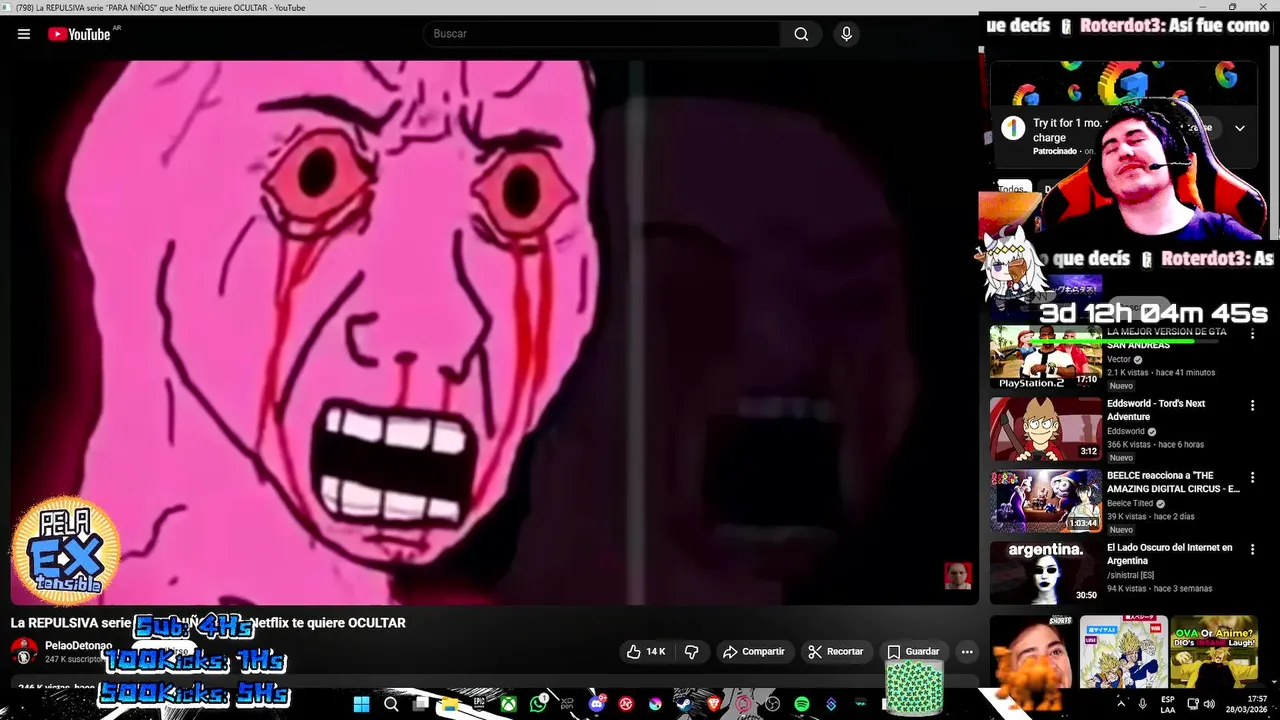This screenshot has width=1280, height=720.
Task: Share the video via Compartir
Action: [x=754, y=652]
